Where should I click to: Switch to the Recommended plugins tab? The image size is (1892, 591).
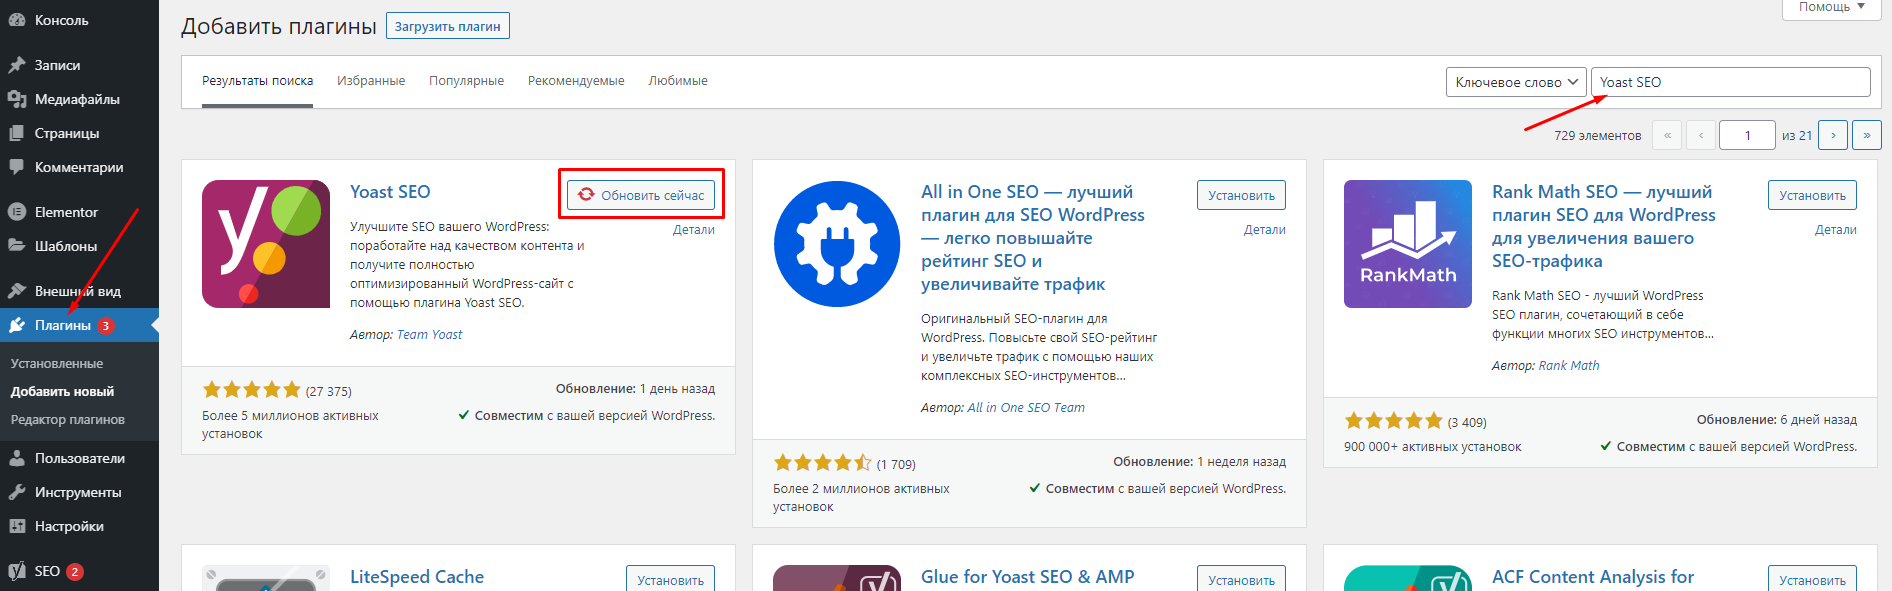pos(576,81)
